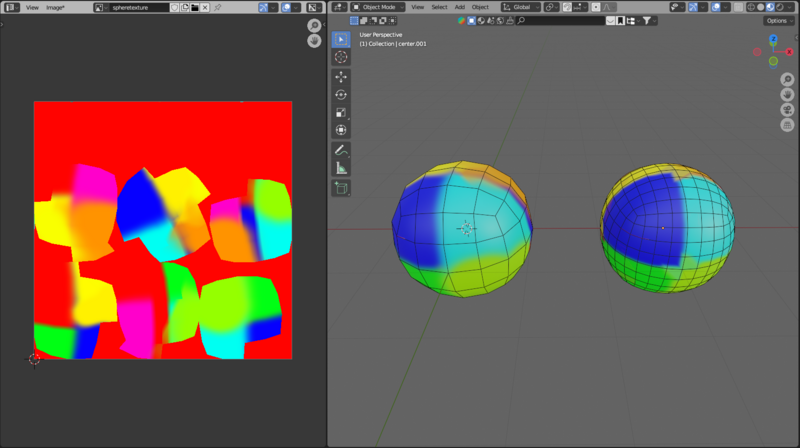Open image file using the folder button
Screen dimensions: 800x448
[194, 7]
